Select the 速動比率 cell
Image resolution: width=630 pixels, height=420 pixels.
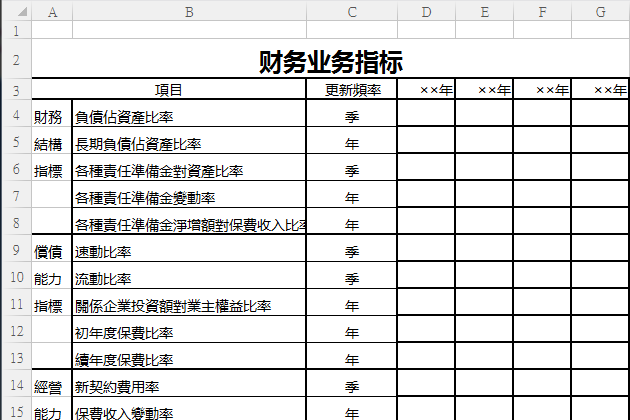pyautogui.click(x=189, y=251)
